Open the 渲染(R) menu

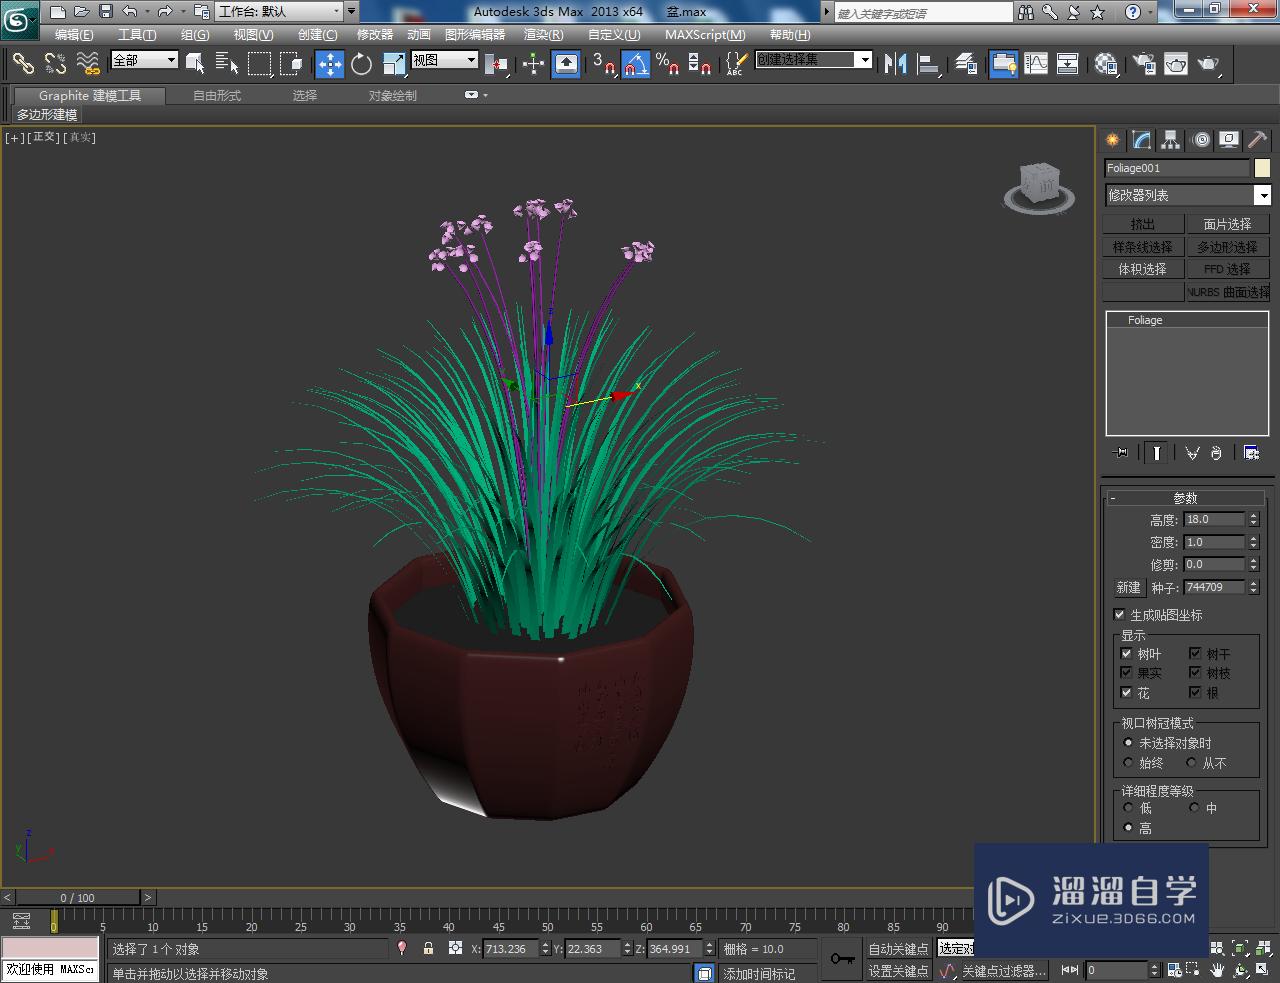point(542,34)
